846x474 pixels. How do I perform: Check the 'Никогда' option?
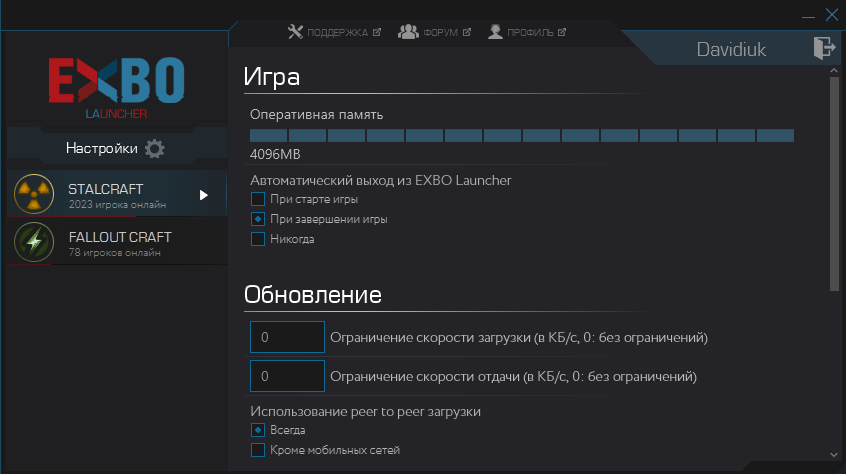tap(258, 239)
